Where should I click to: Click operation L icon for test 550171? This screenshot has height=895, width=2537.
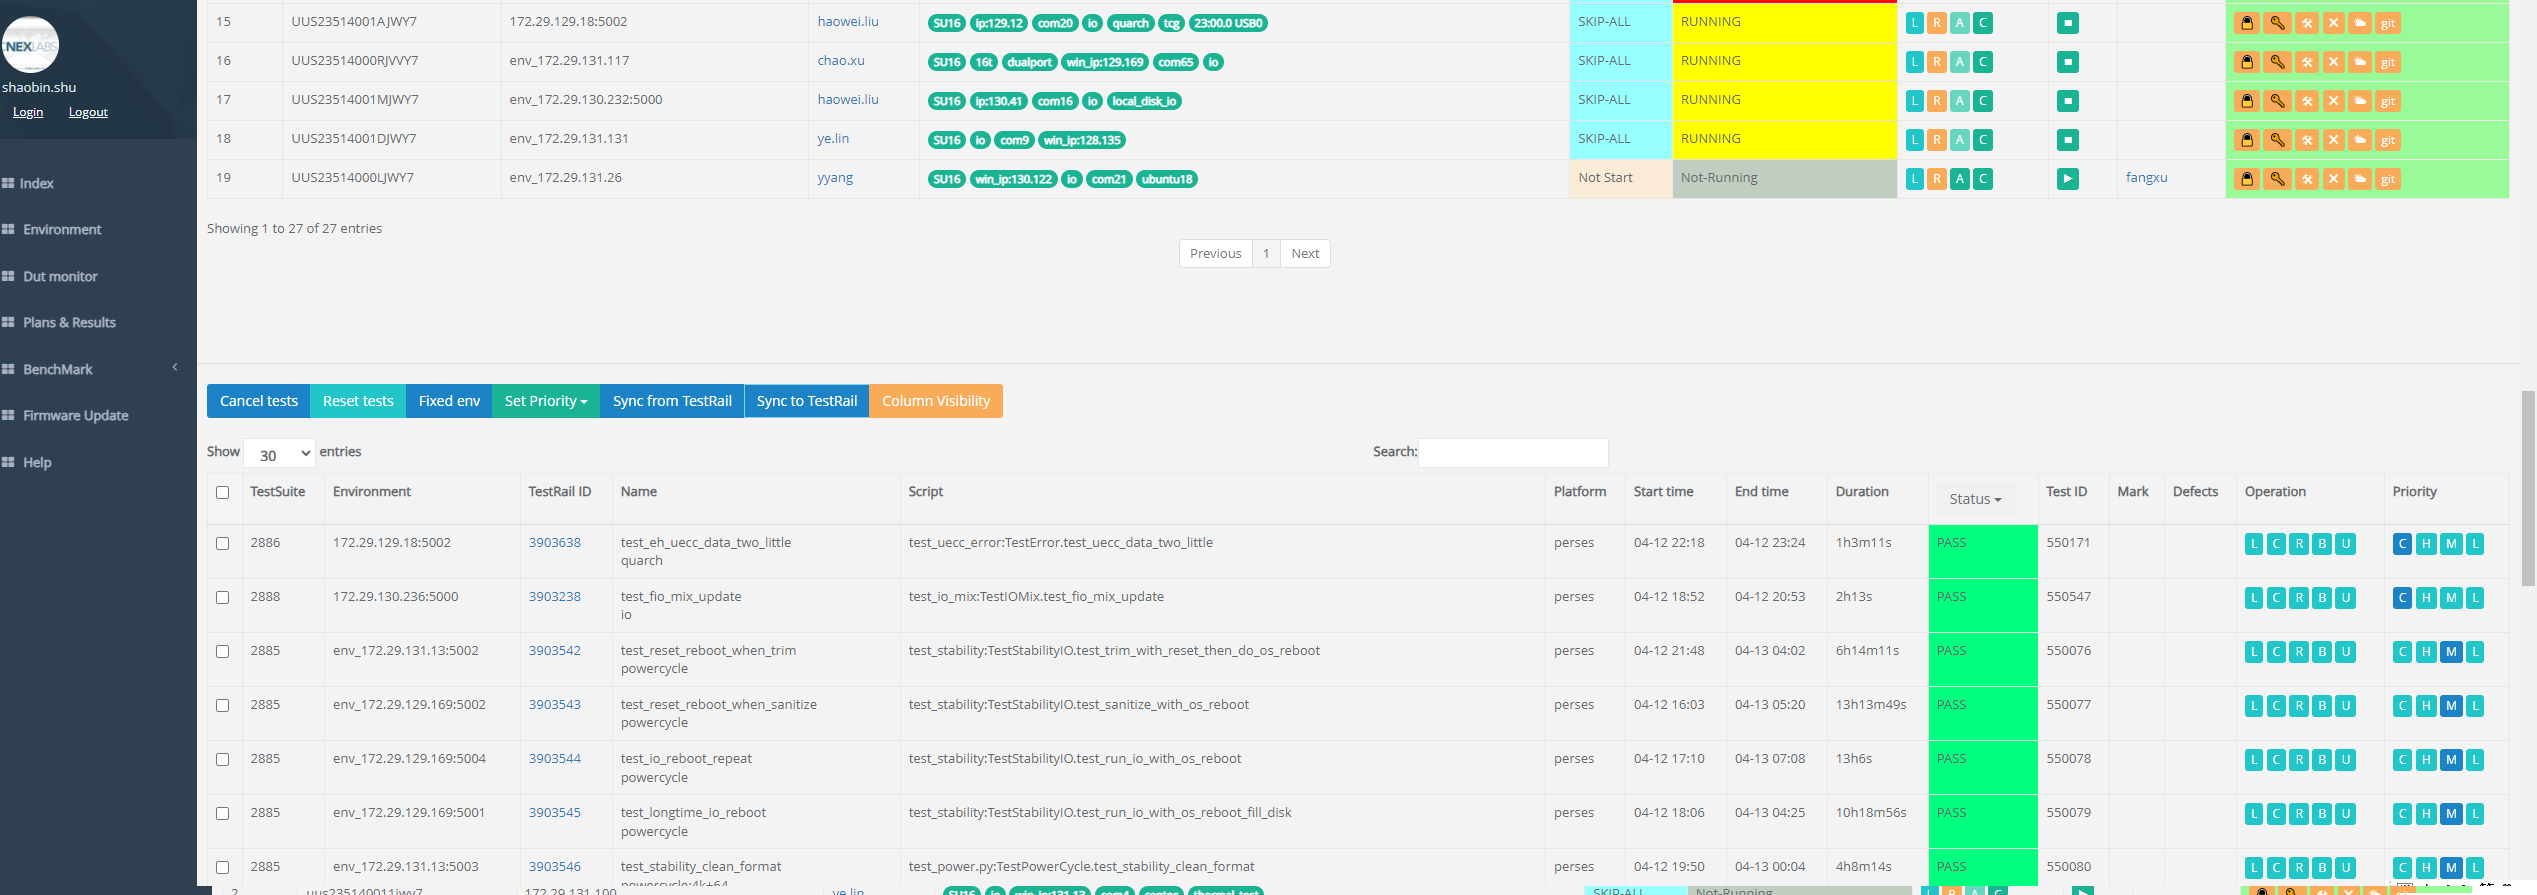click(x=2254, y=544)
